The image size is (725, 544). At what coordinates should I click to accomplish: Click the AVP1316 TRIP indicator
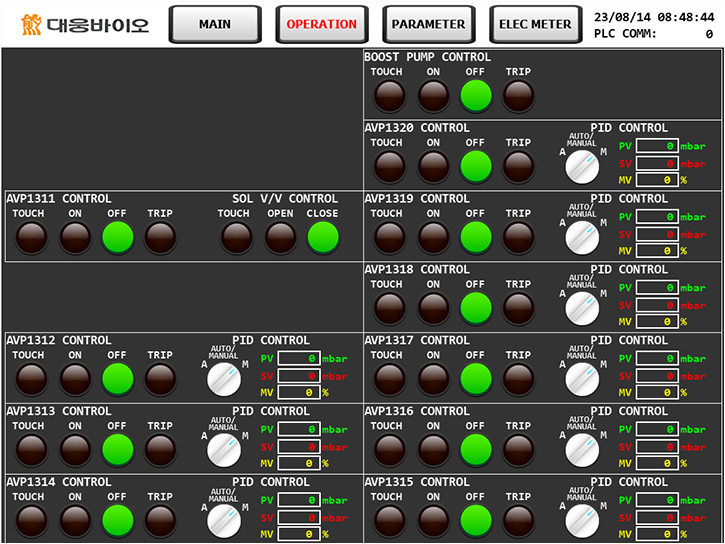point(518,450)
